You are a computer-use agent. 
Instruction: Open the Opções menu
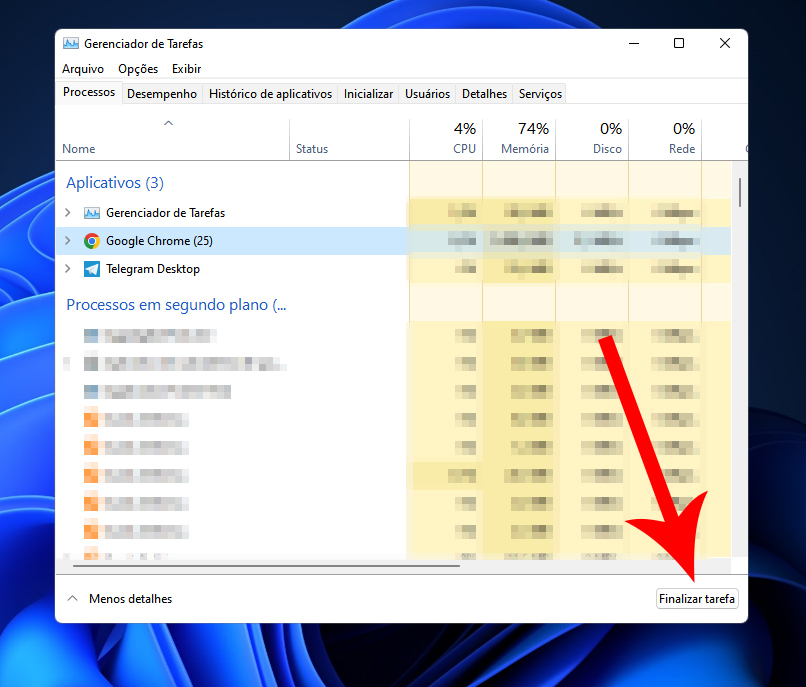tap(138, 69)
